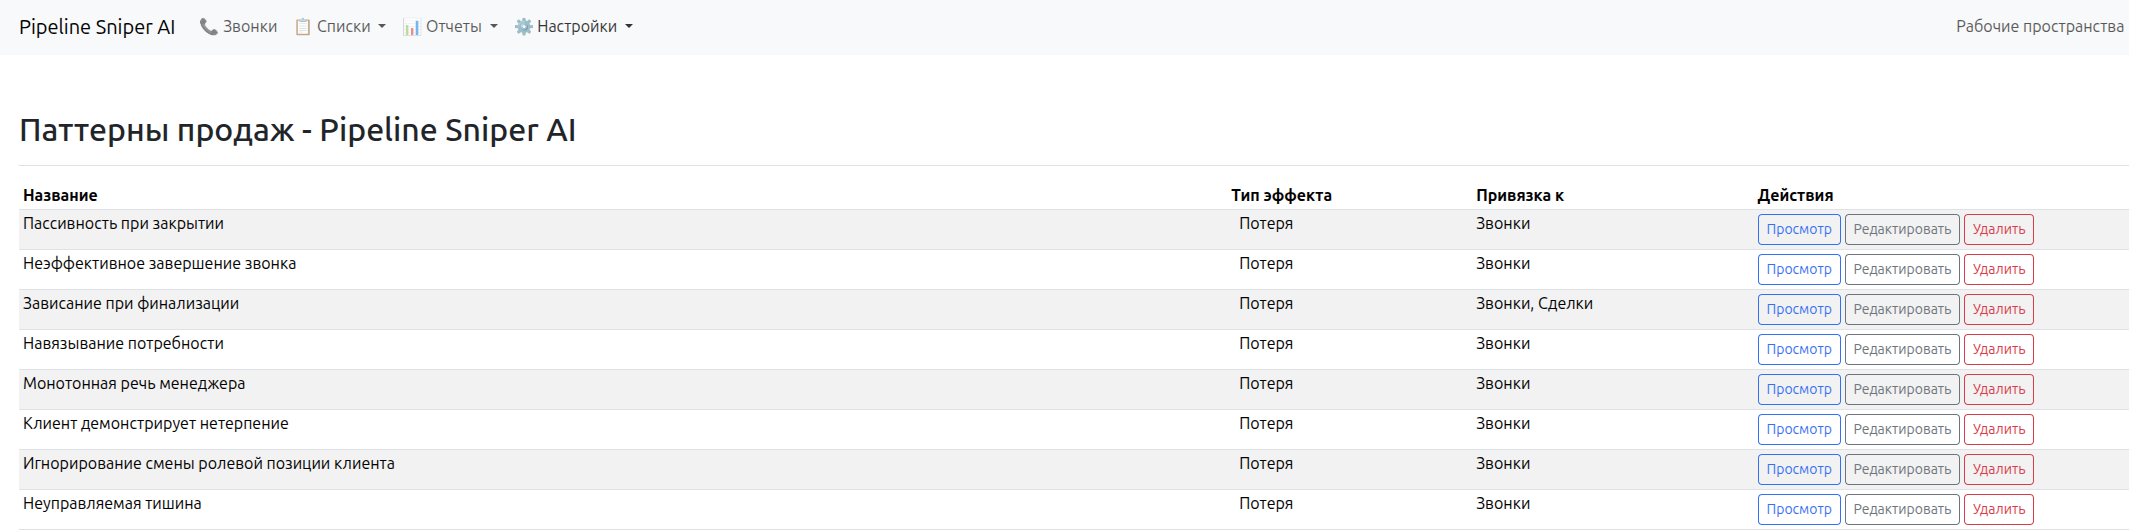Viewport: 2129px width, 530px height.
Task: Go to the Звонки page
Action: (249, 27)
